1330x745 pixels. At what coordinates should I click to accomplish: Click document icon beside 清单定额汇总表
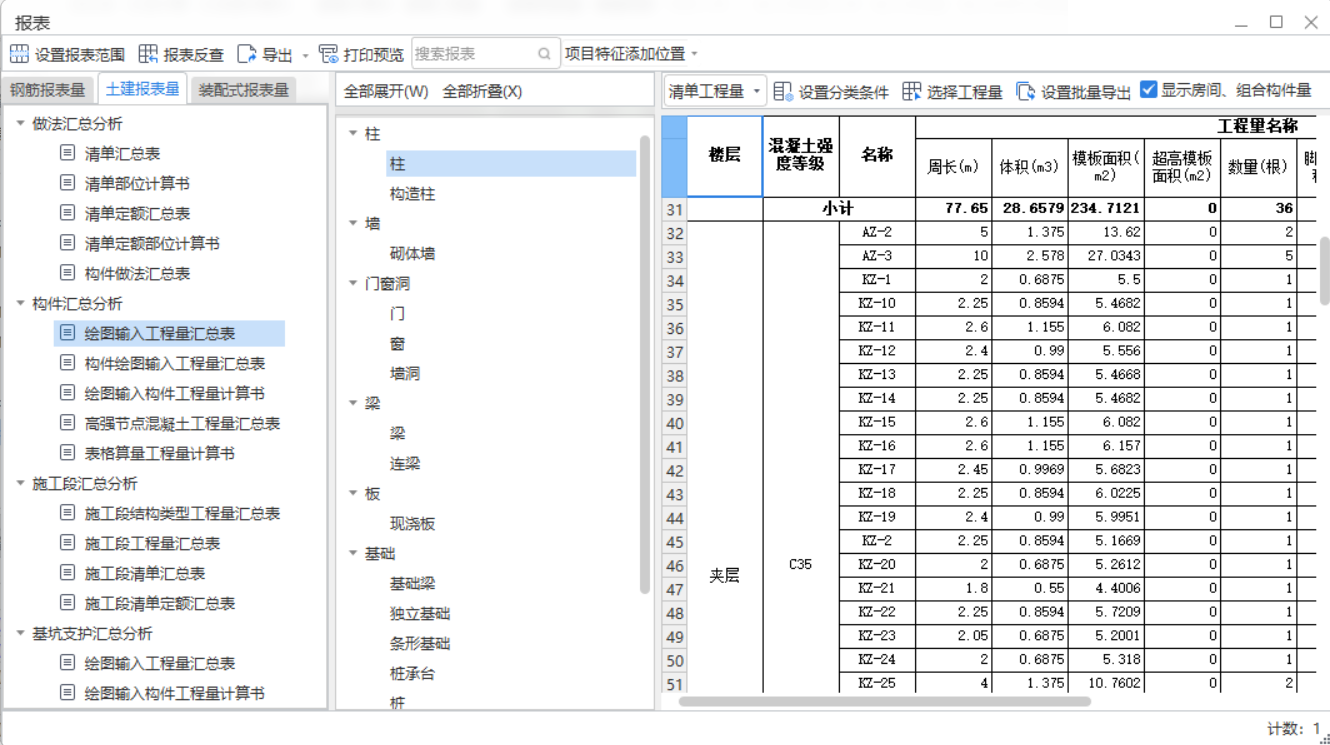click(x=67, y=213)
